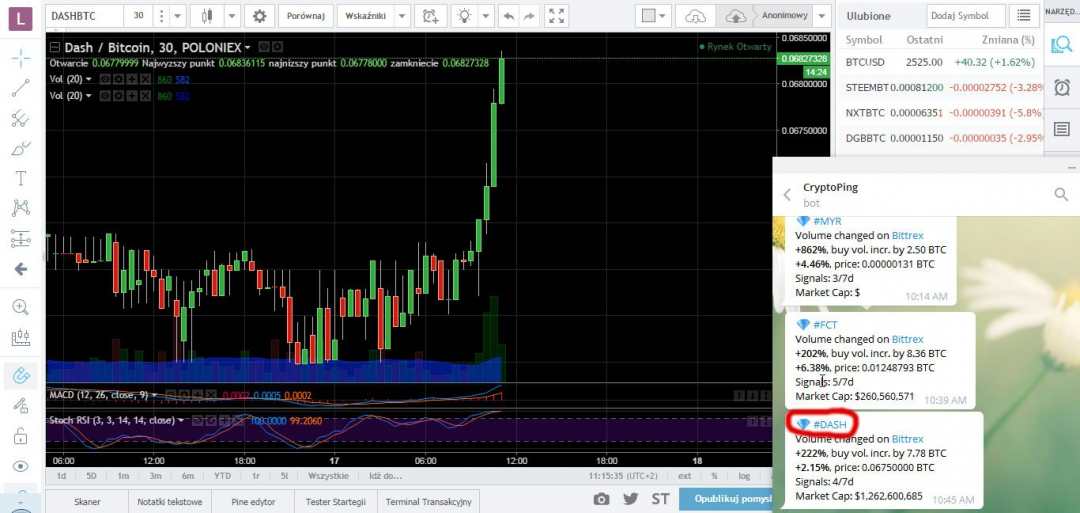Viewport: 1080px width, 513px height.
Task: Click the Dodaj Symbol input field
Action: (963, 16)
